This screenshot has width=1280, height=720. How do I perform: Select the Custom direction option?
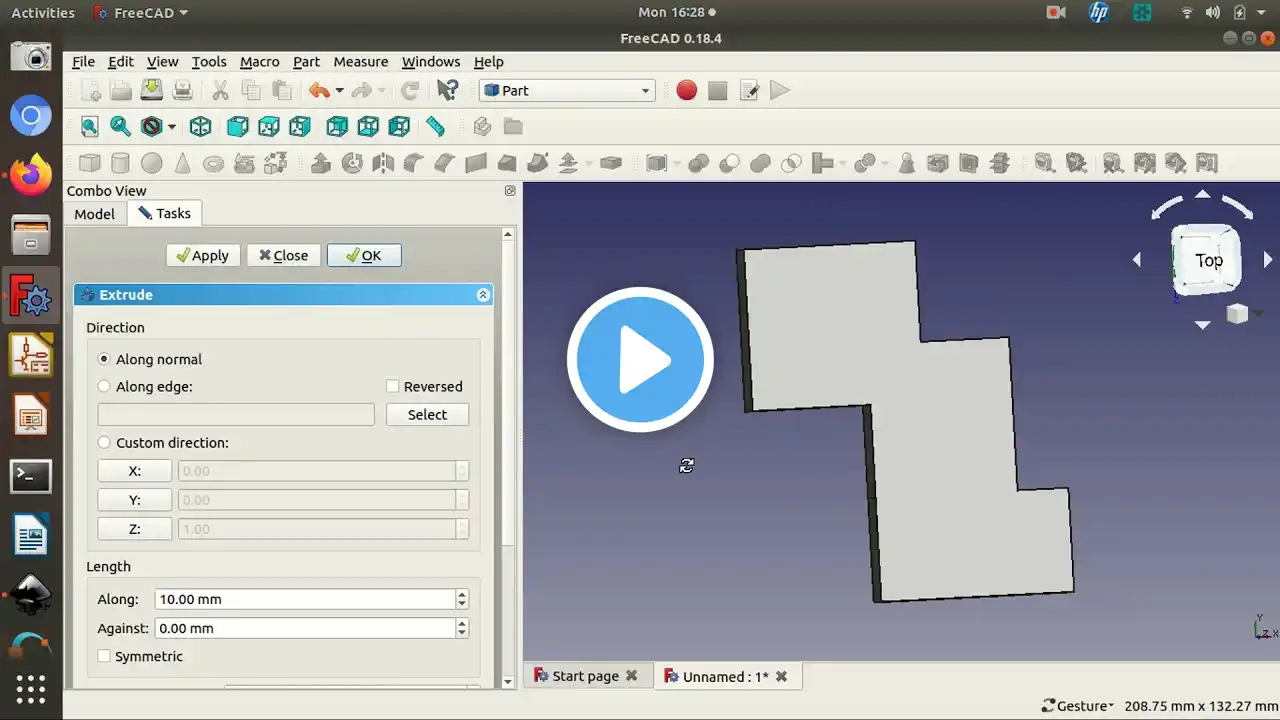tap(104, 442)
